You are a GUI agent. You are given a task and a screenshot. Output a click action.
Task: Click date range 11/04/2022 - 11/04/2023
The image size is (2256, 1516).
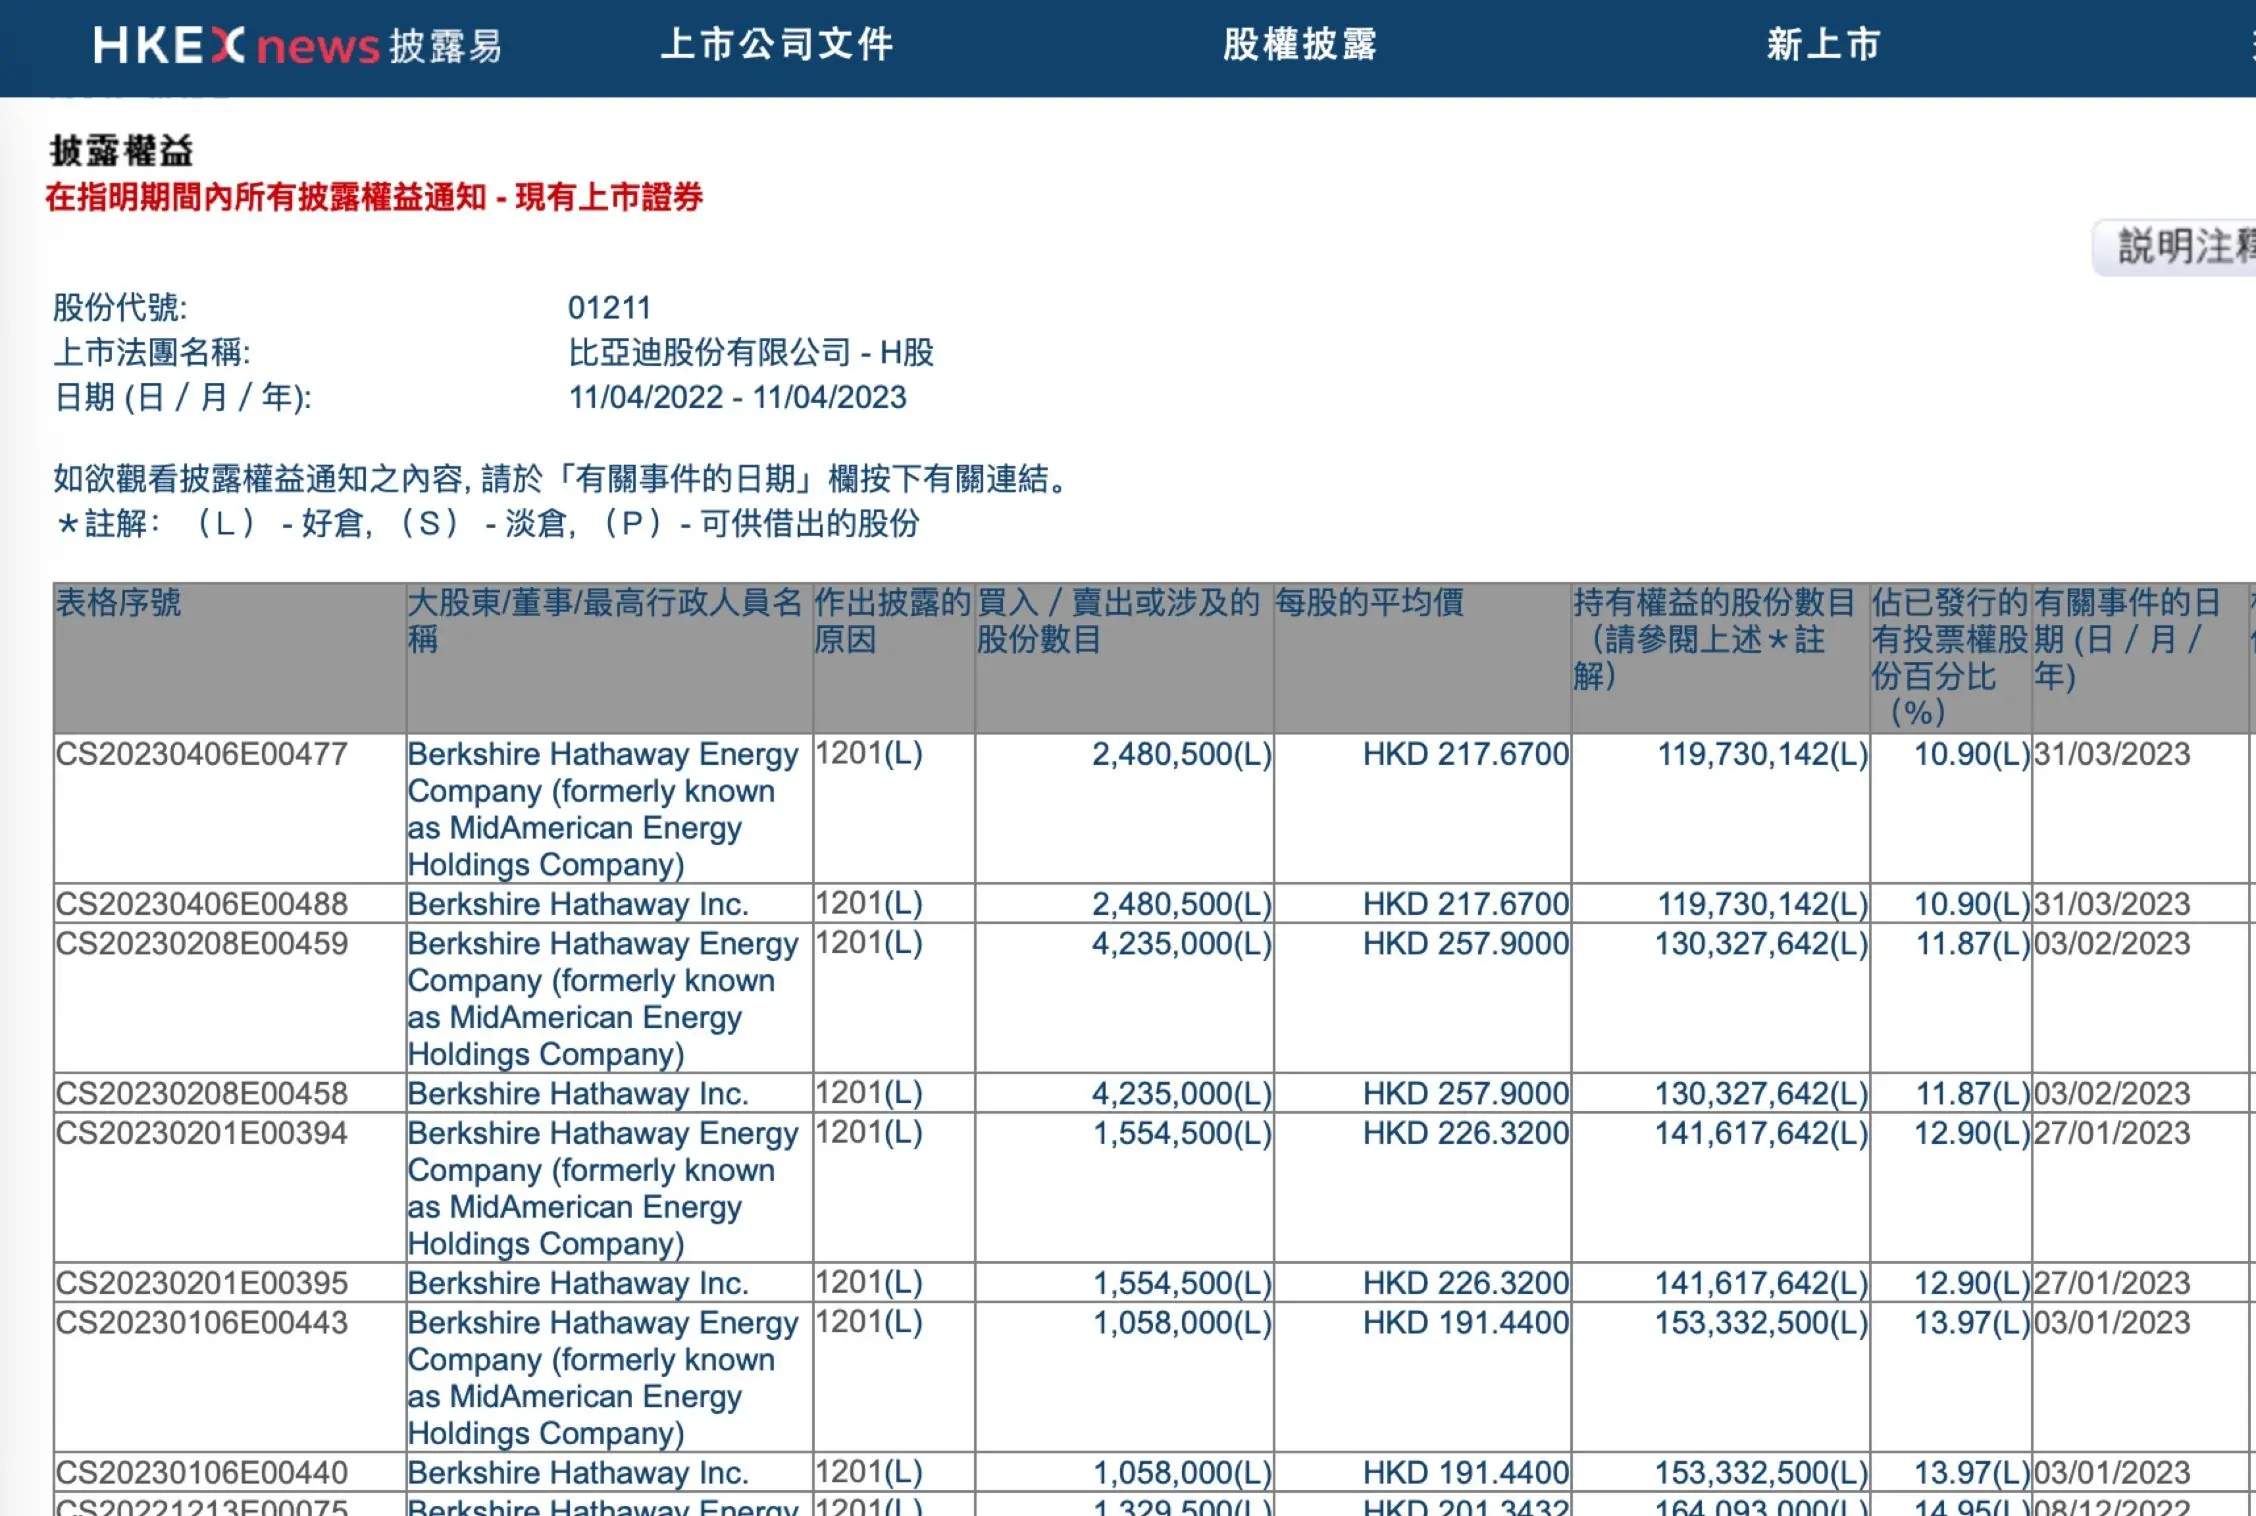click(x=738, y=397)
